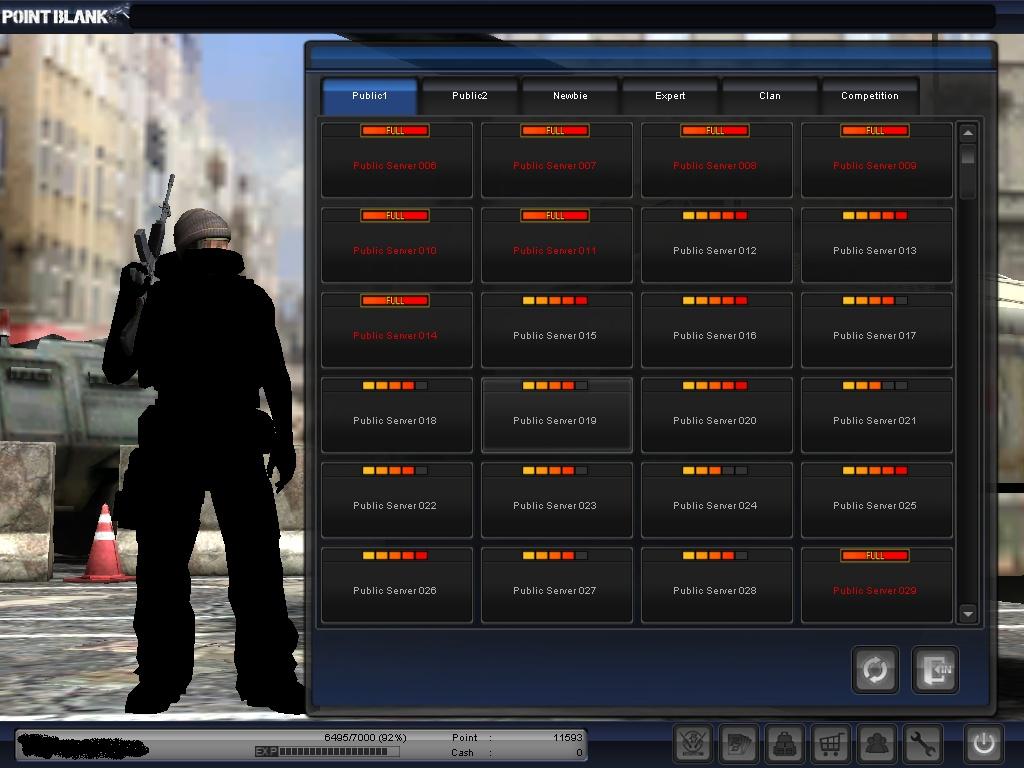1024x768 pixels.
Task: Open the backpack inventory
Action: 784,743
